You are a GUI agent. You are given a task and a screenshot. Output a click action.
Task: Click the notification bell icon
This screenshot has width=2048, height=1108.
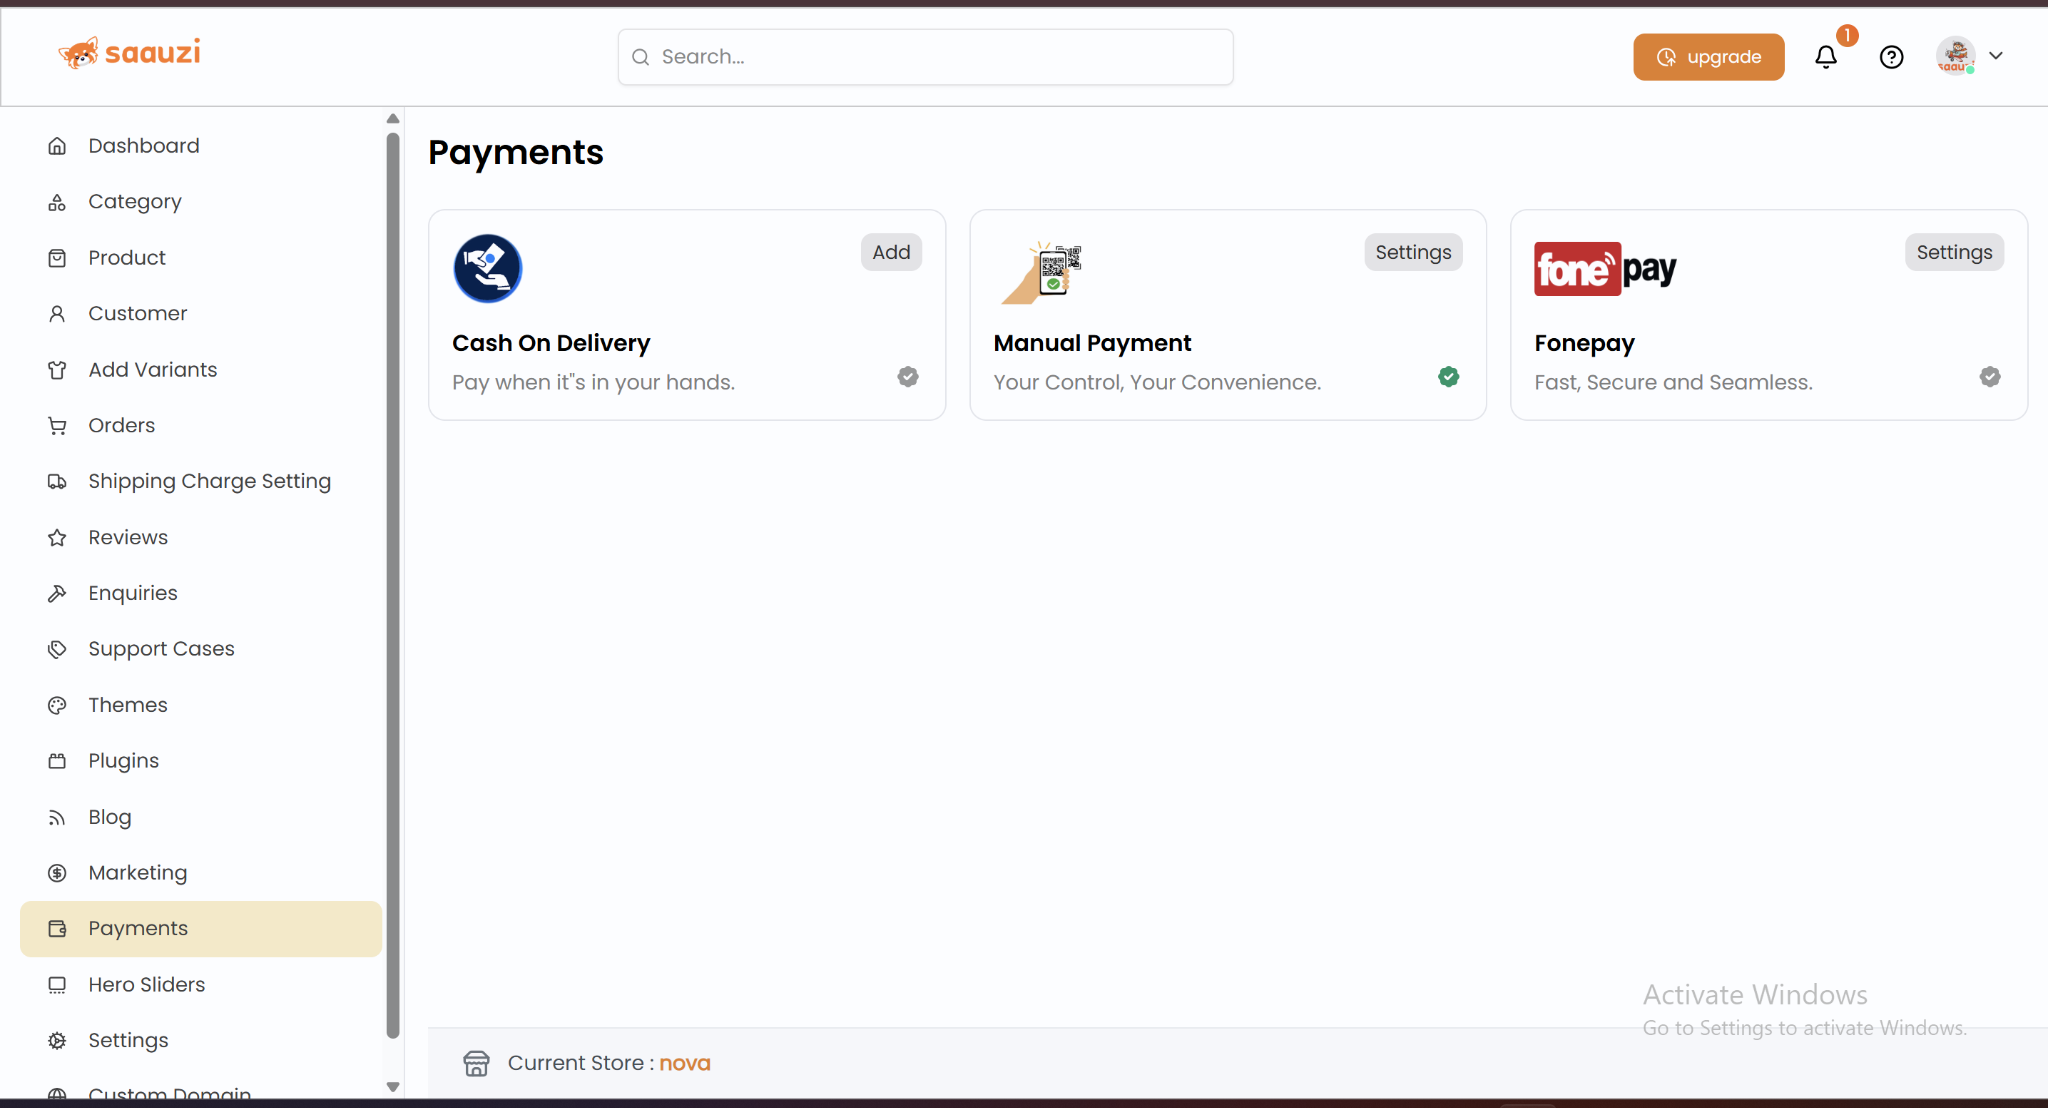(1825, 57)
